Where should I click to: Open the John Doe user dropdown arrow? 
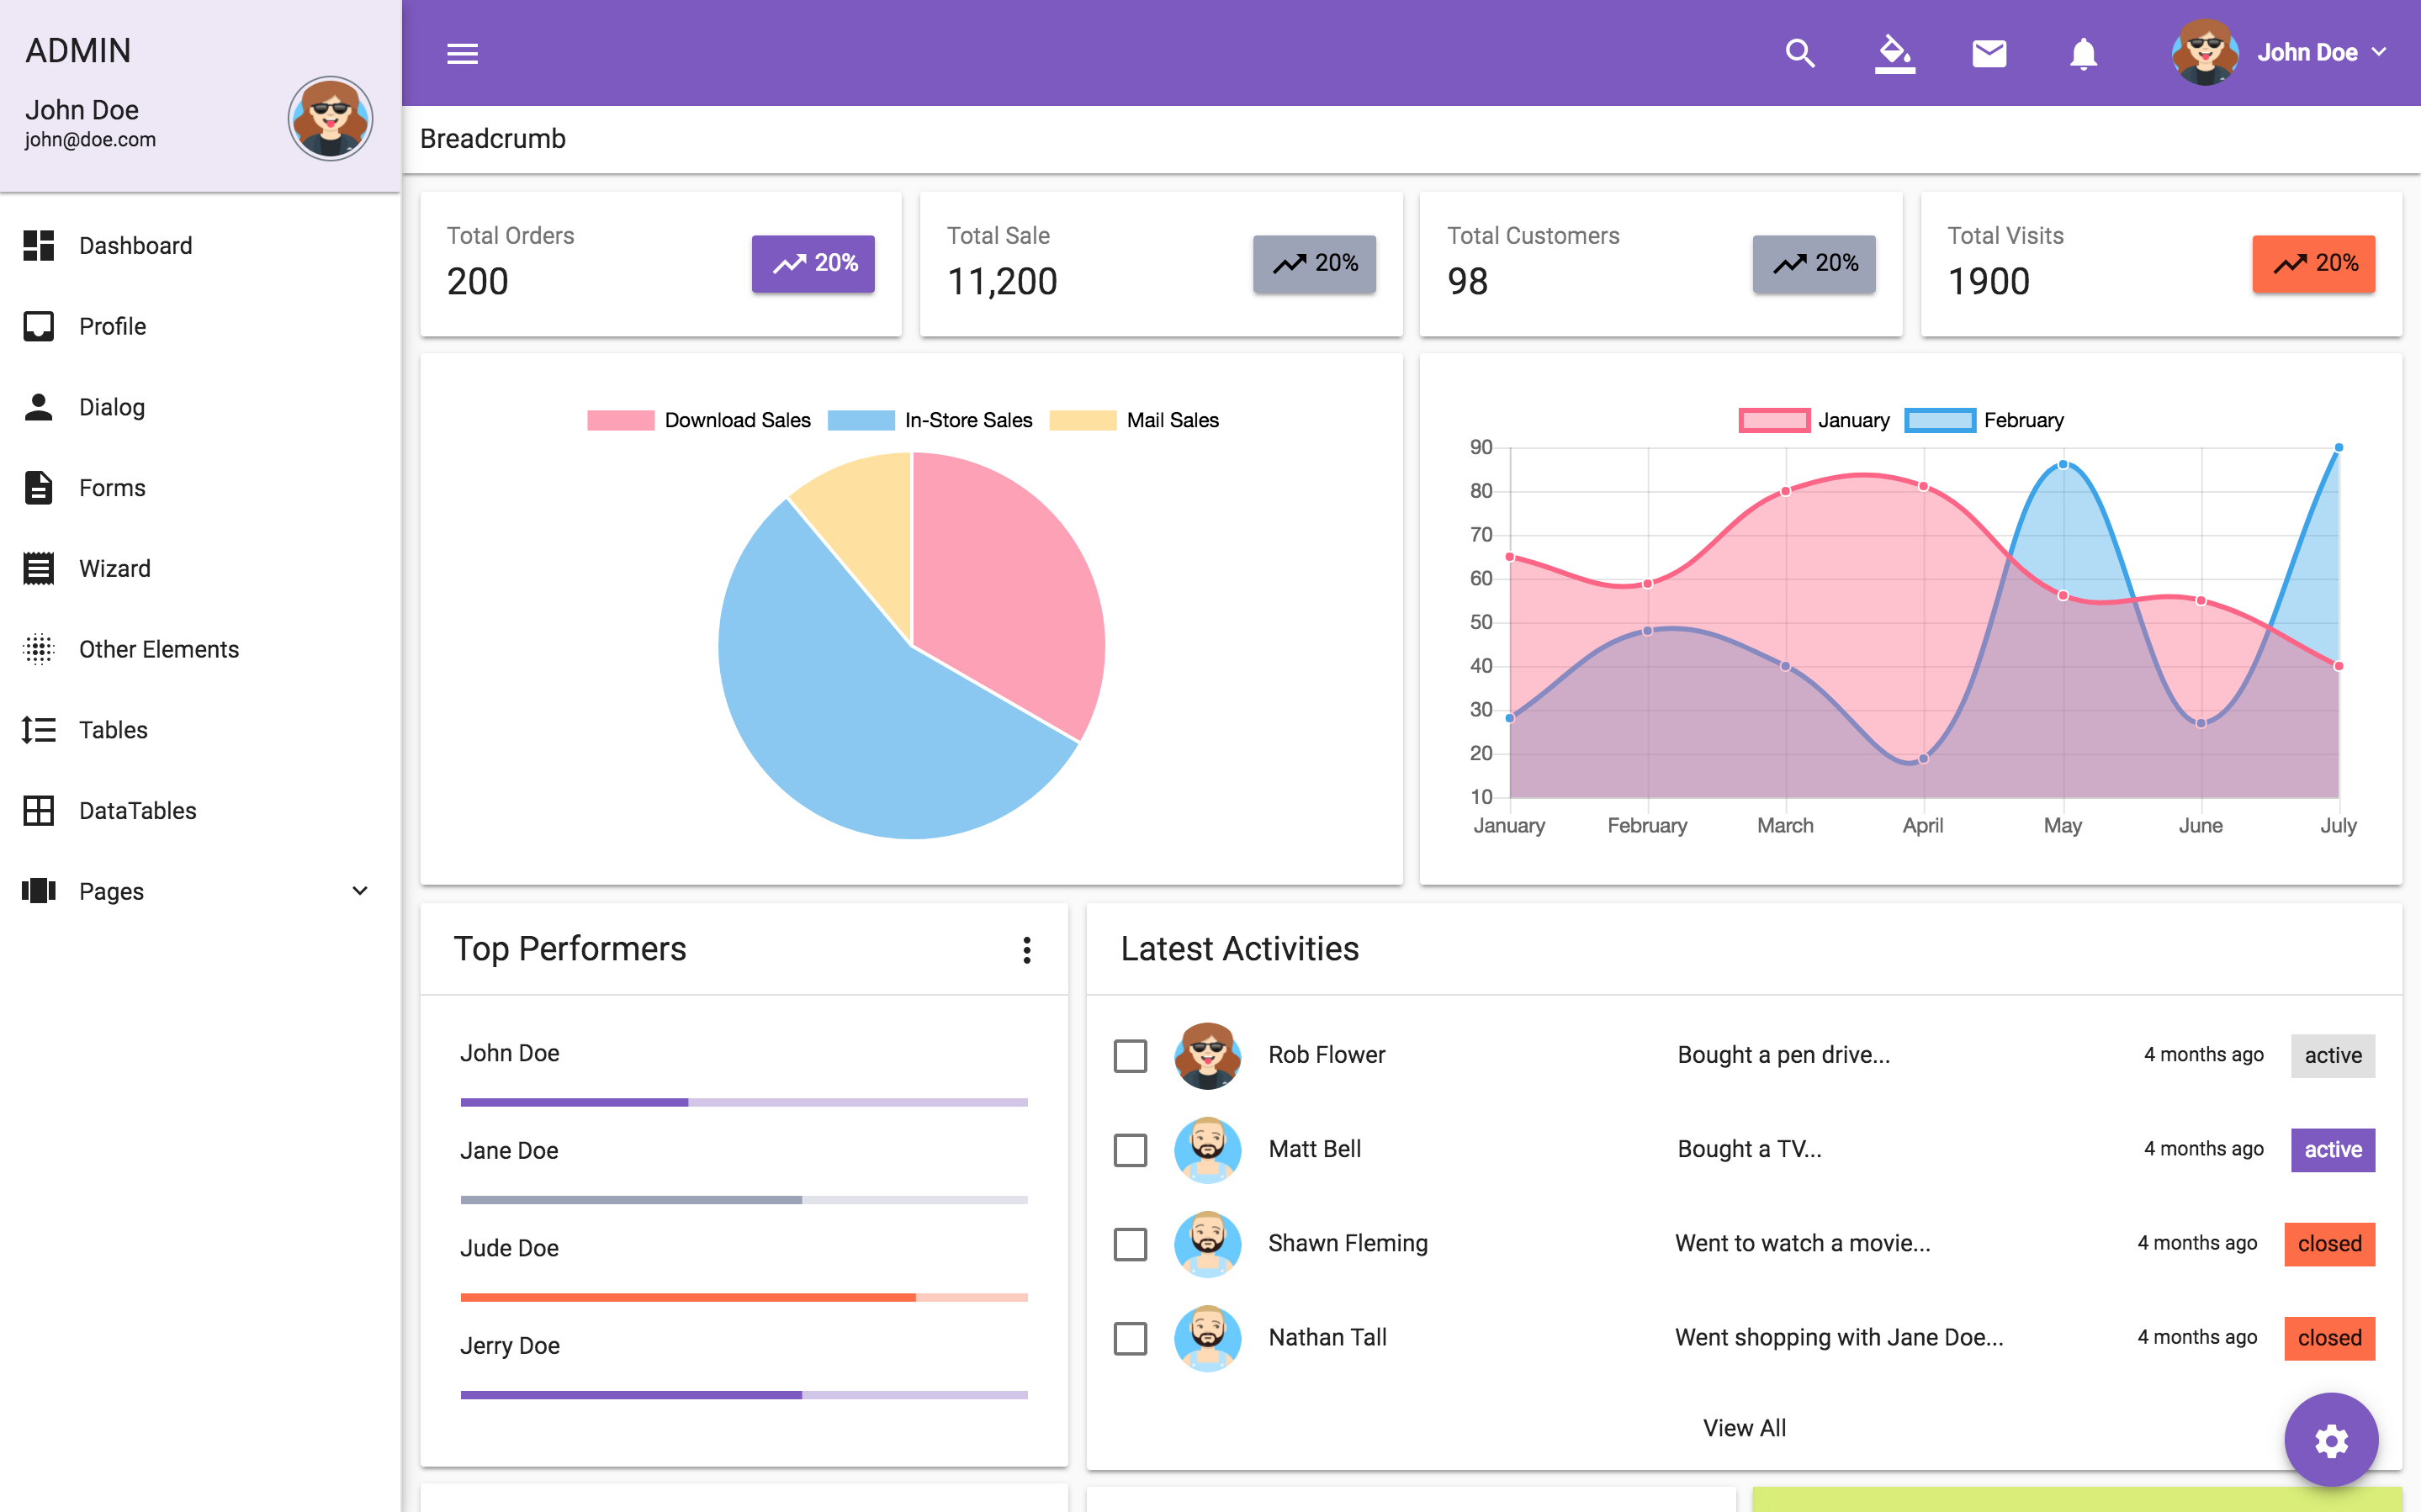[2379, 52]
